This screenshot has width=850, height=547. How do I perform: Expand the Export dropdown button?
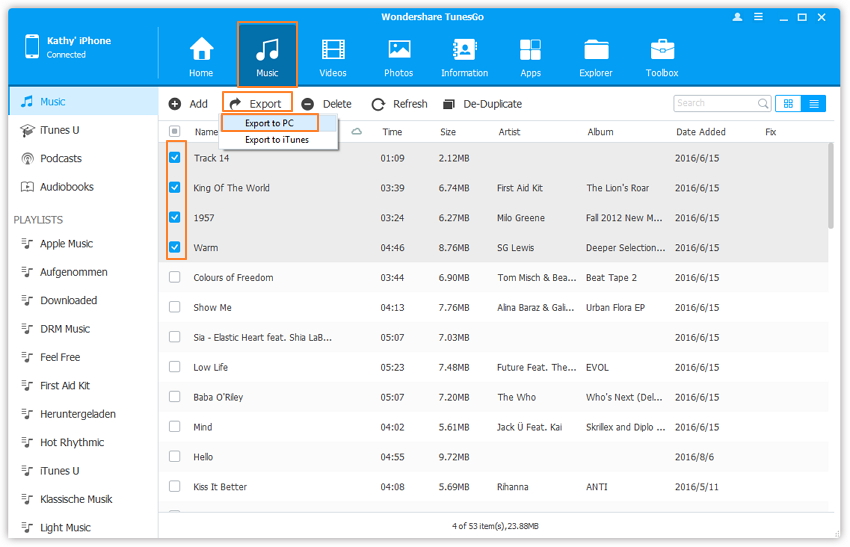click(256, 104)
